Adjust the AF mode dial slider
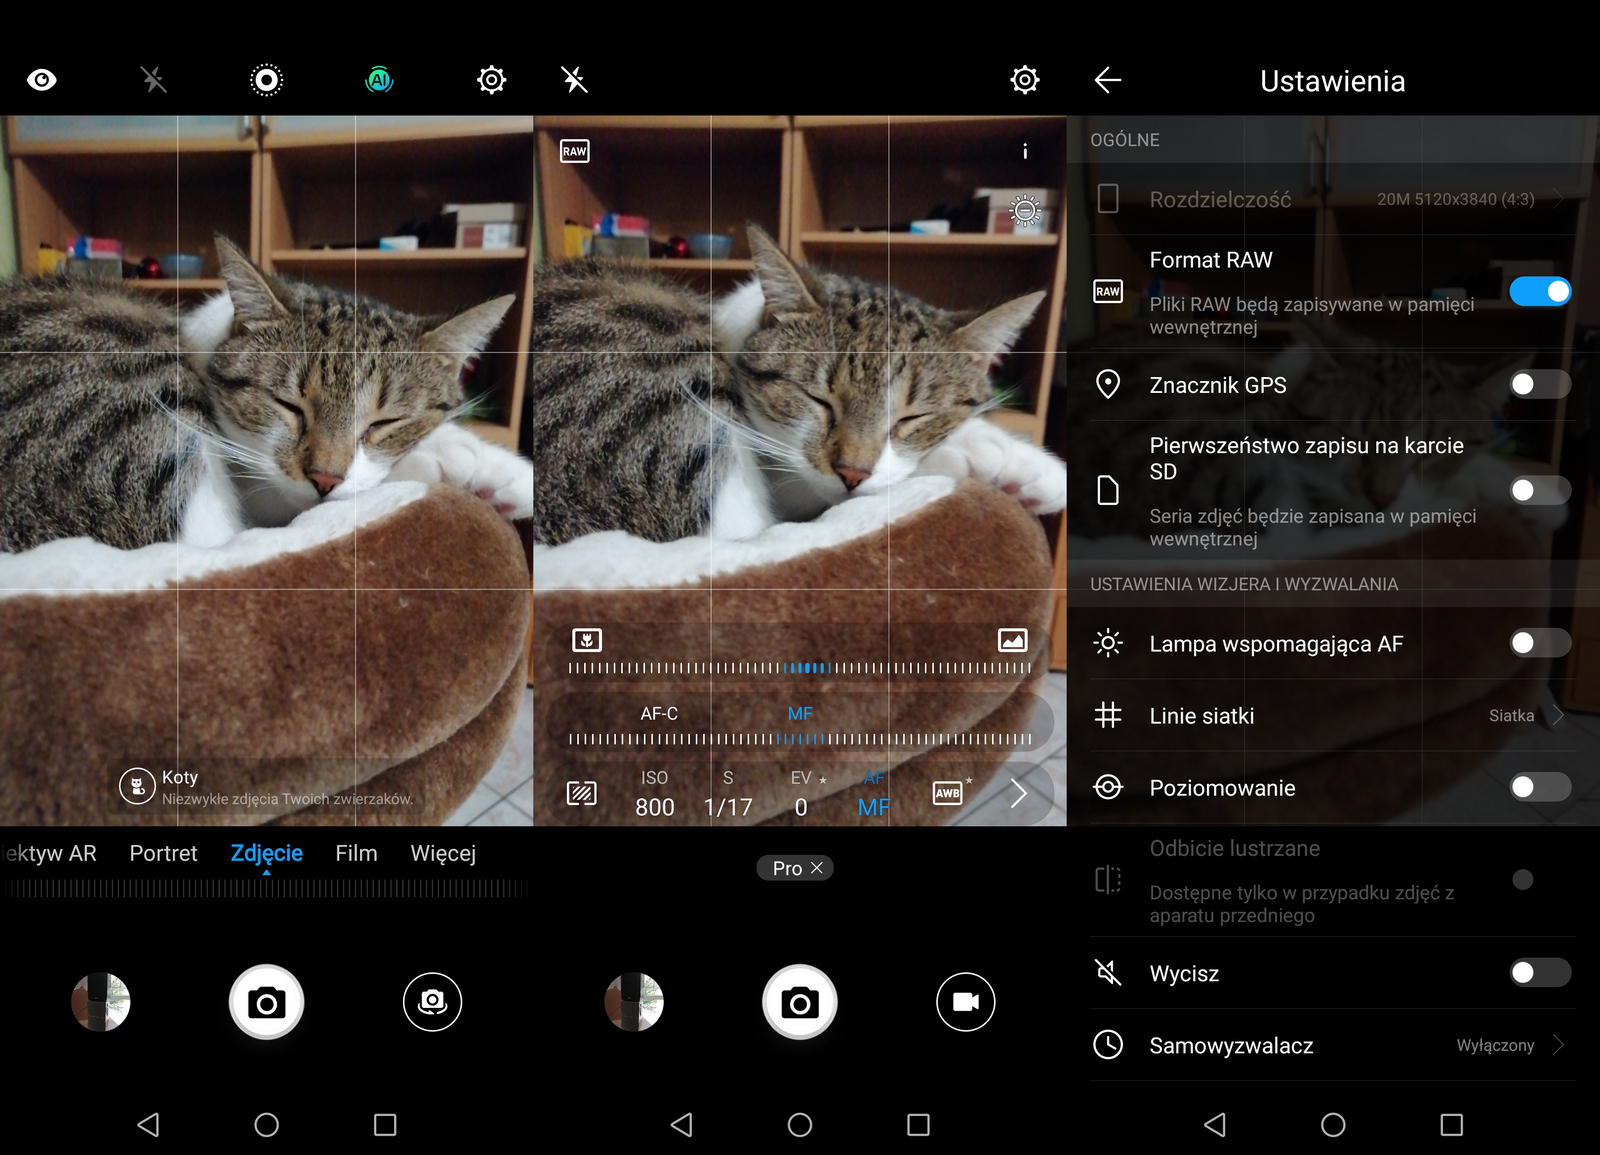 click(x=800, y=739)
